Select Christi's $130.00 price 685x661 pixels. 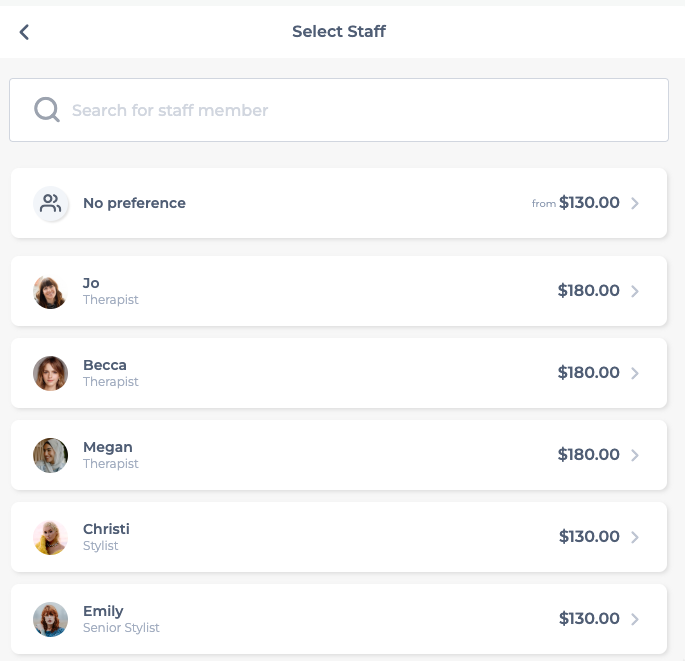pos(589,536)
